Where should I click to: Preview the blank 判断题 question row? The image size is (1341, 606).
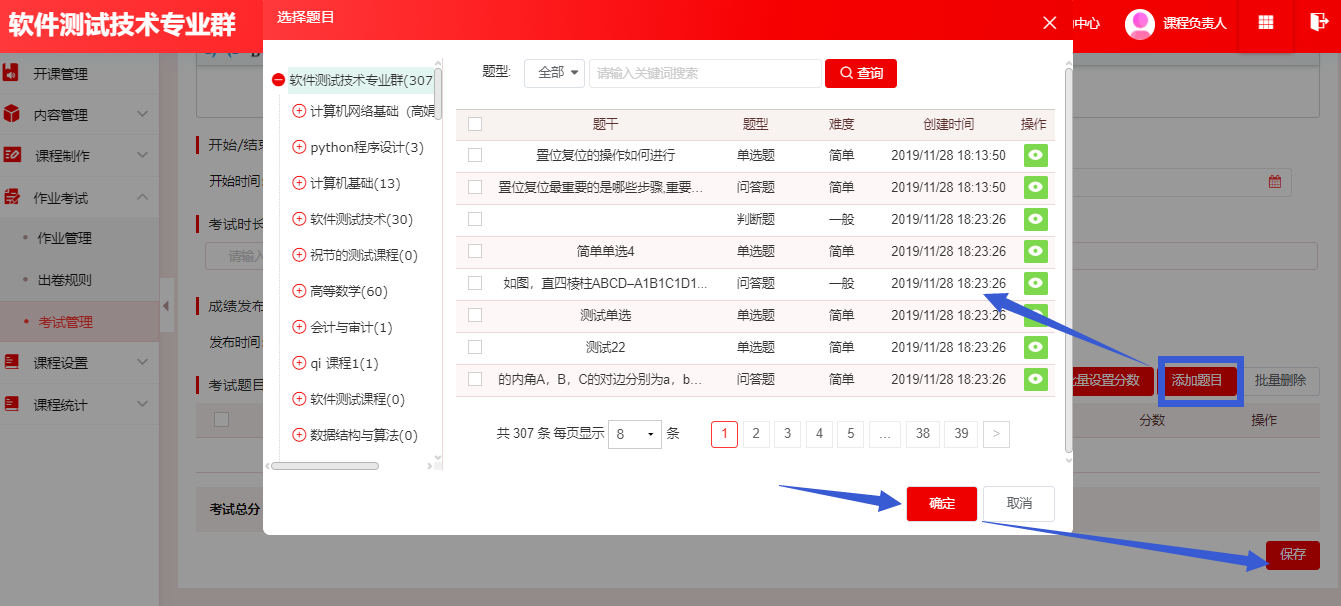pos(1035,219)
